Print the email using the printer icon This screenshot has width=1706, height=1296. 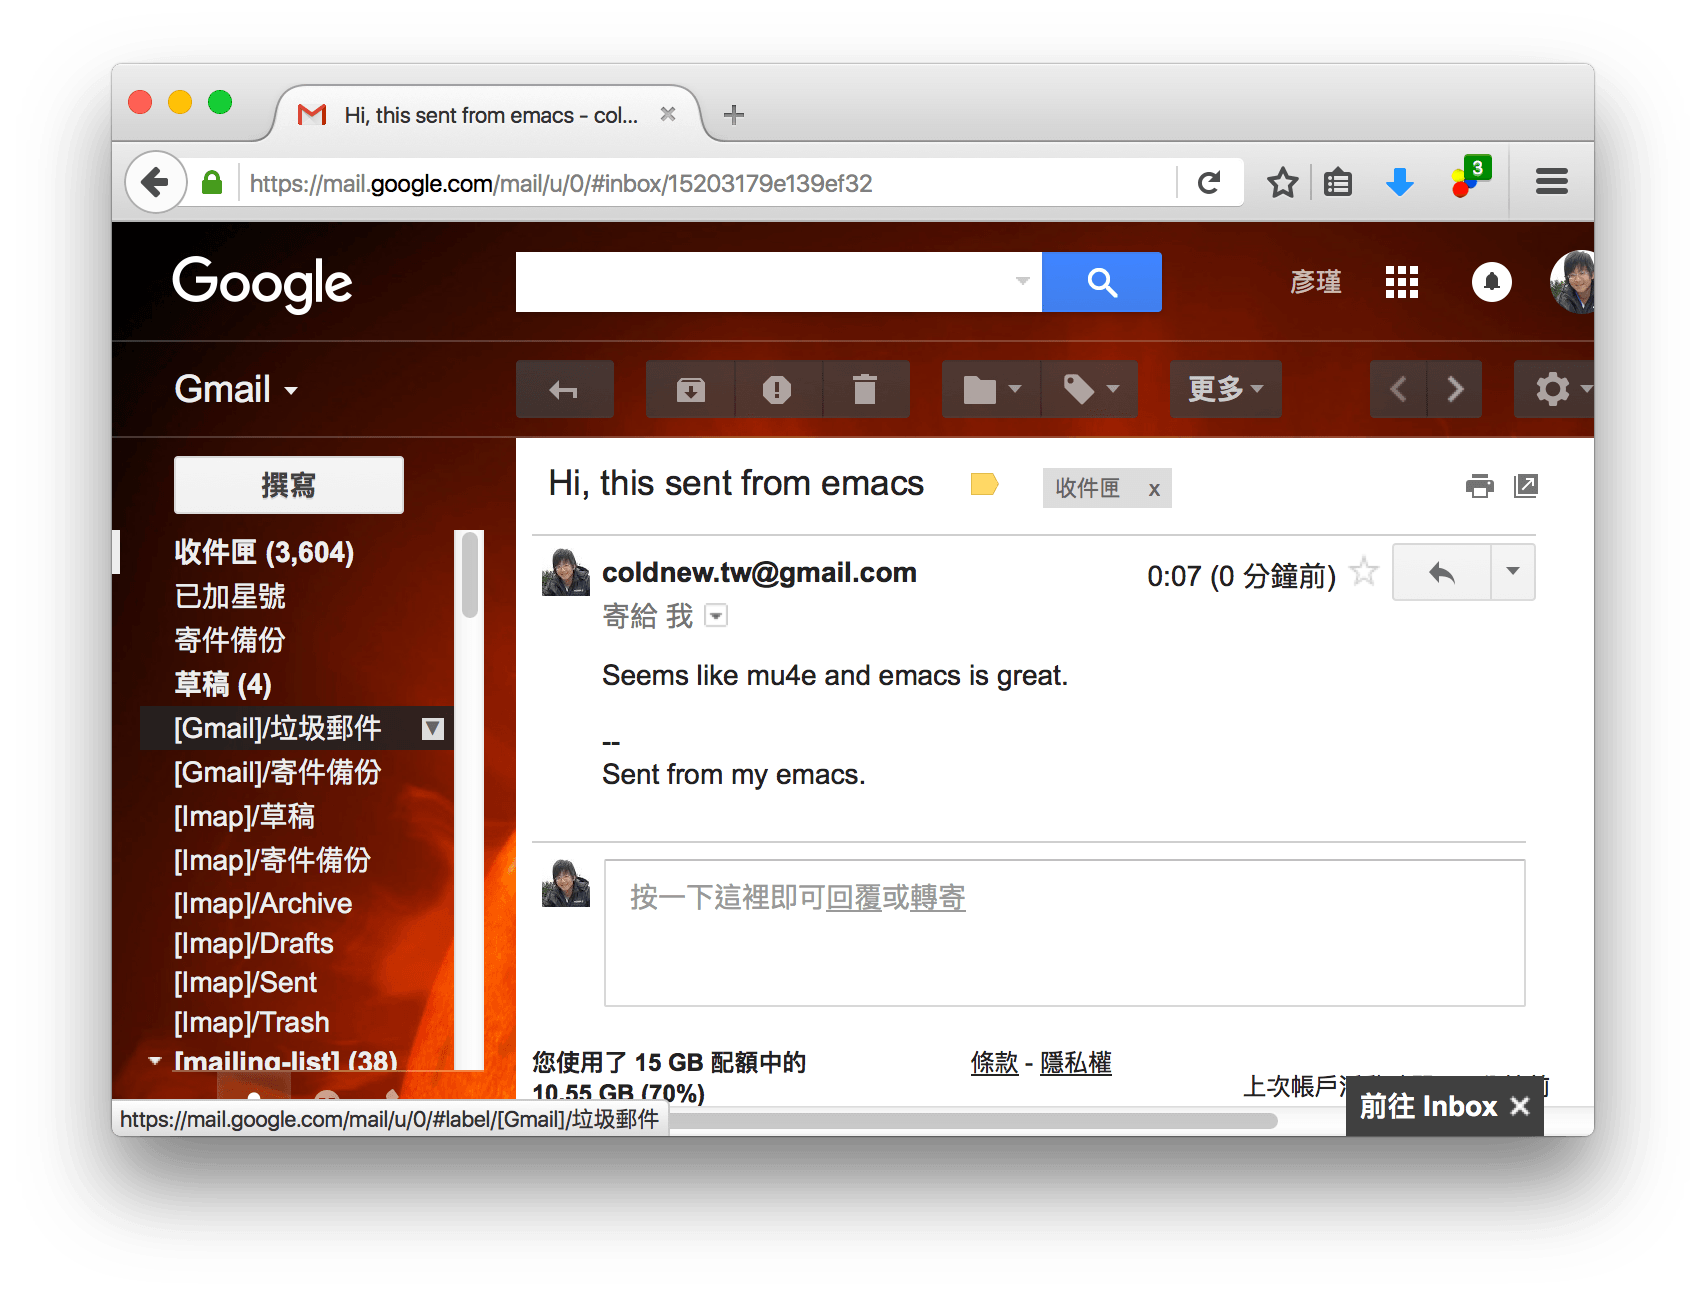[1479, 486]
